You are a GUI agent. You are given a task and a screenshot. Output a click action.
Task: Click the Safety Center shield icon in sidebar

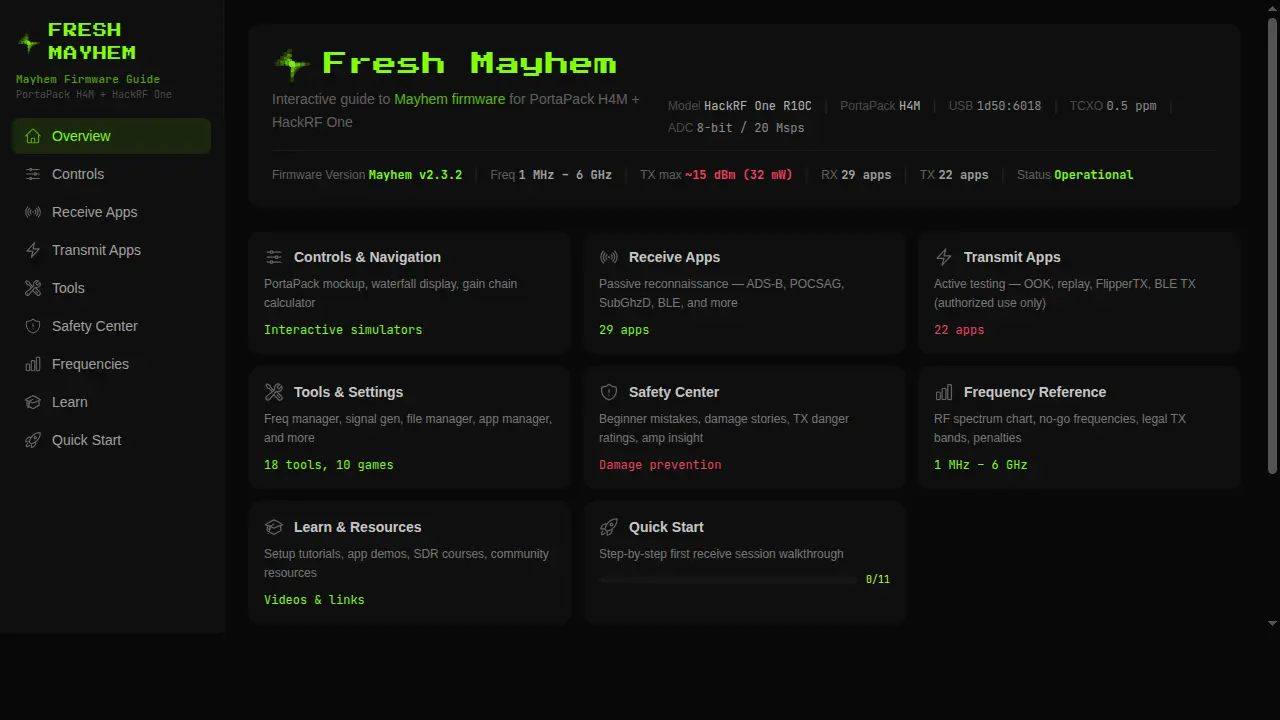click(31, 326)
